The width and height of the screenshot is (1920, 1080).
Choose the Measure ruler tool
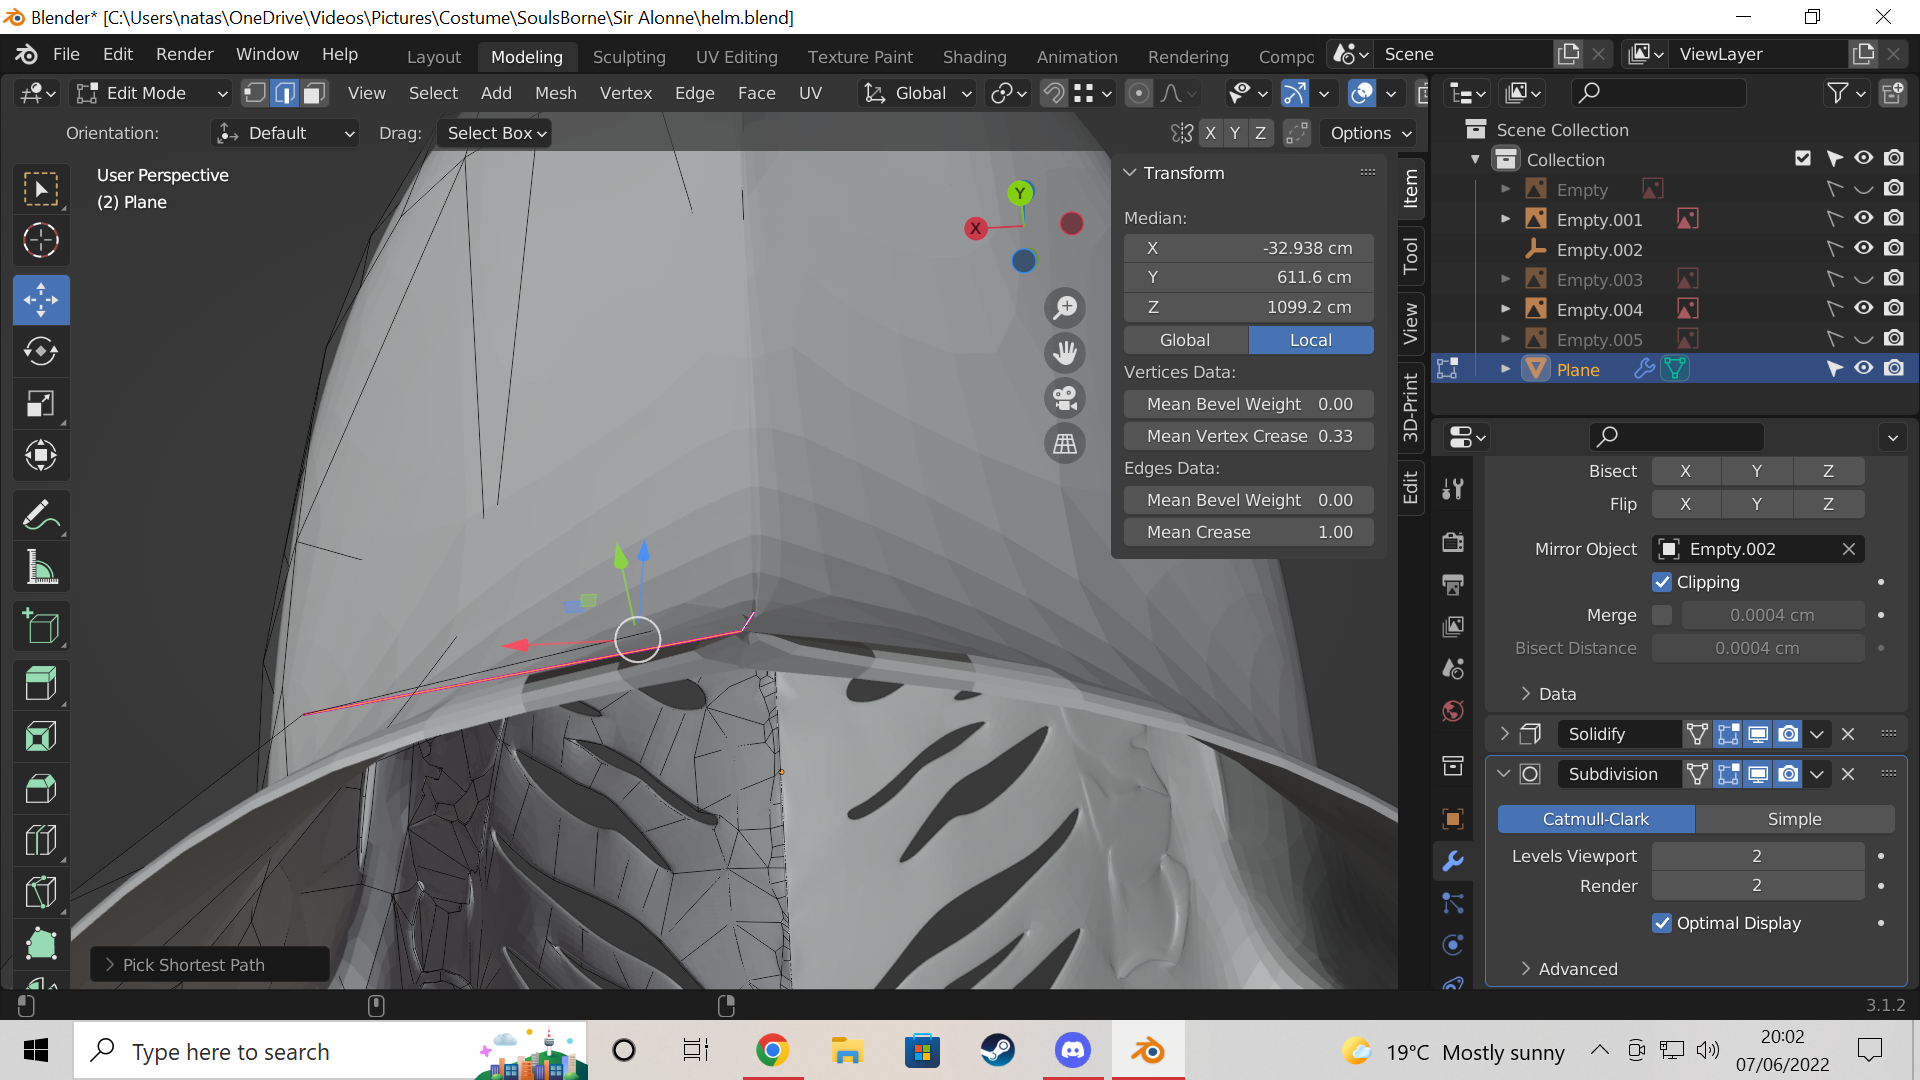coord(40,568)
